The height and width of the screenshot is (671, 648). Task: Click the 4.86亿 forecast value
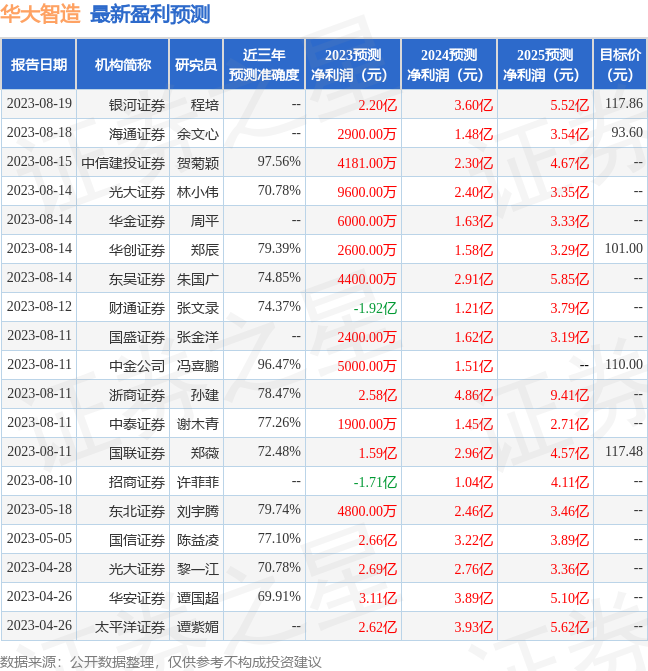click(474, 395)
